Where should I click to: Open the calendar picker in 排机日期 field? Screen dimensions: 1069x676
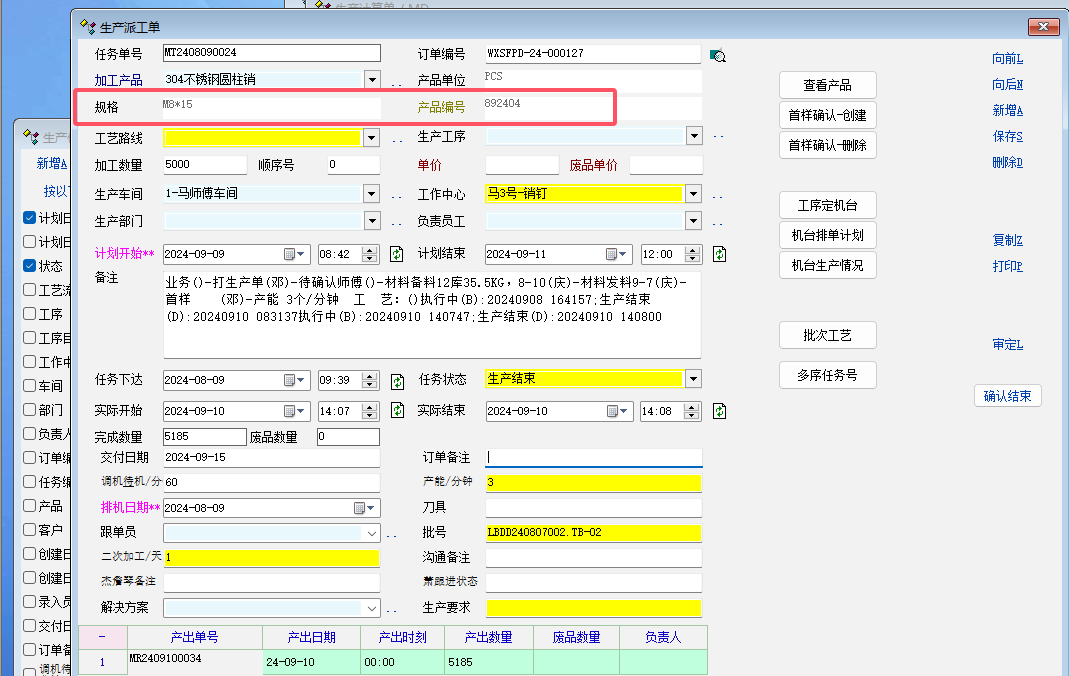[x=360, y=508]
